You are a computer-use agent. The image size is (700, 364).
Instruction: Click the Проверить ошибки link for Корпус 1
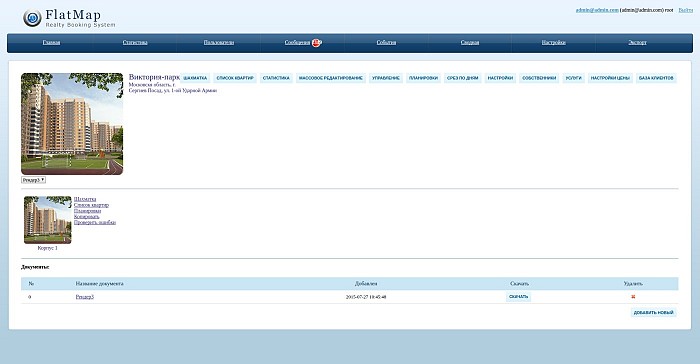coord(95,222)
